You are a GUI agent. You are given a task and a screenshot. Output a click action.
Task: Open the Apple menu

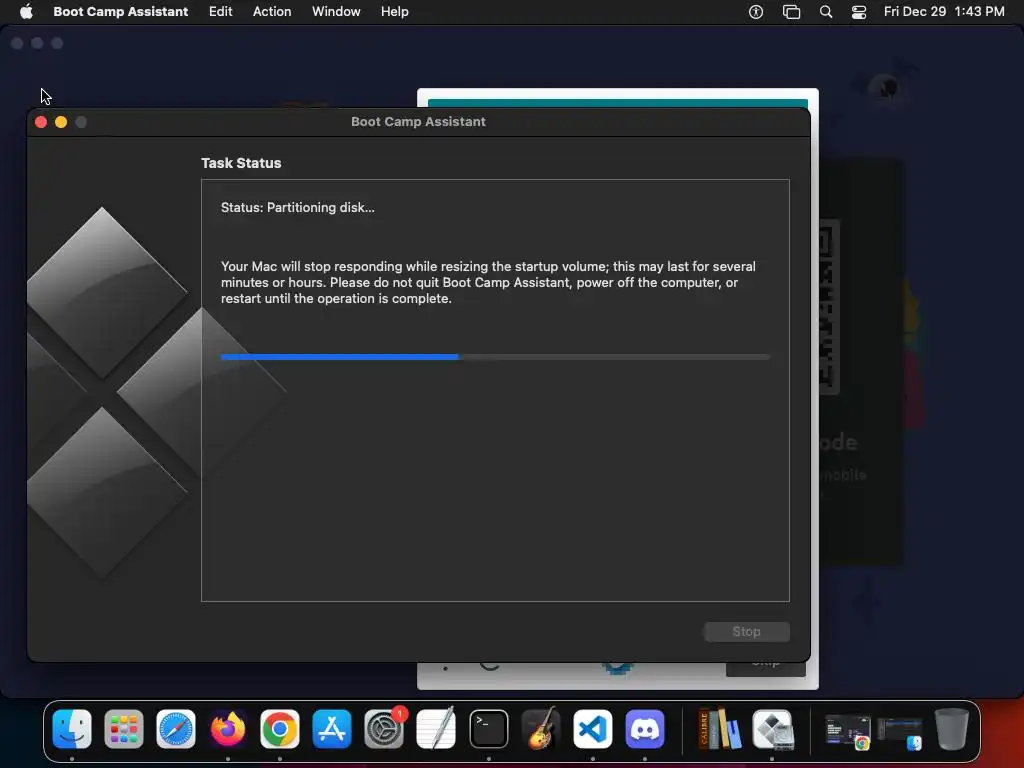pyautogui.click(x=26, y=11)
